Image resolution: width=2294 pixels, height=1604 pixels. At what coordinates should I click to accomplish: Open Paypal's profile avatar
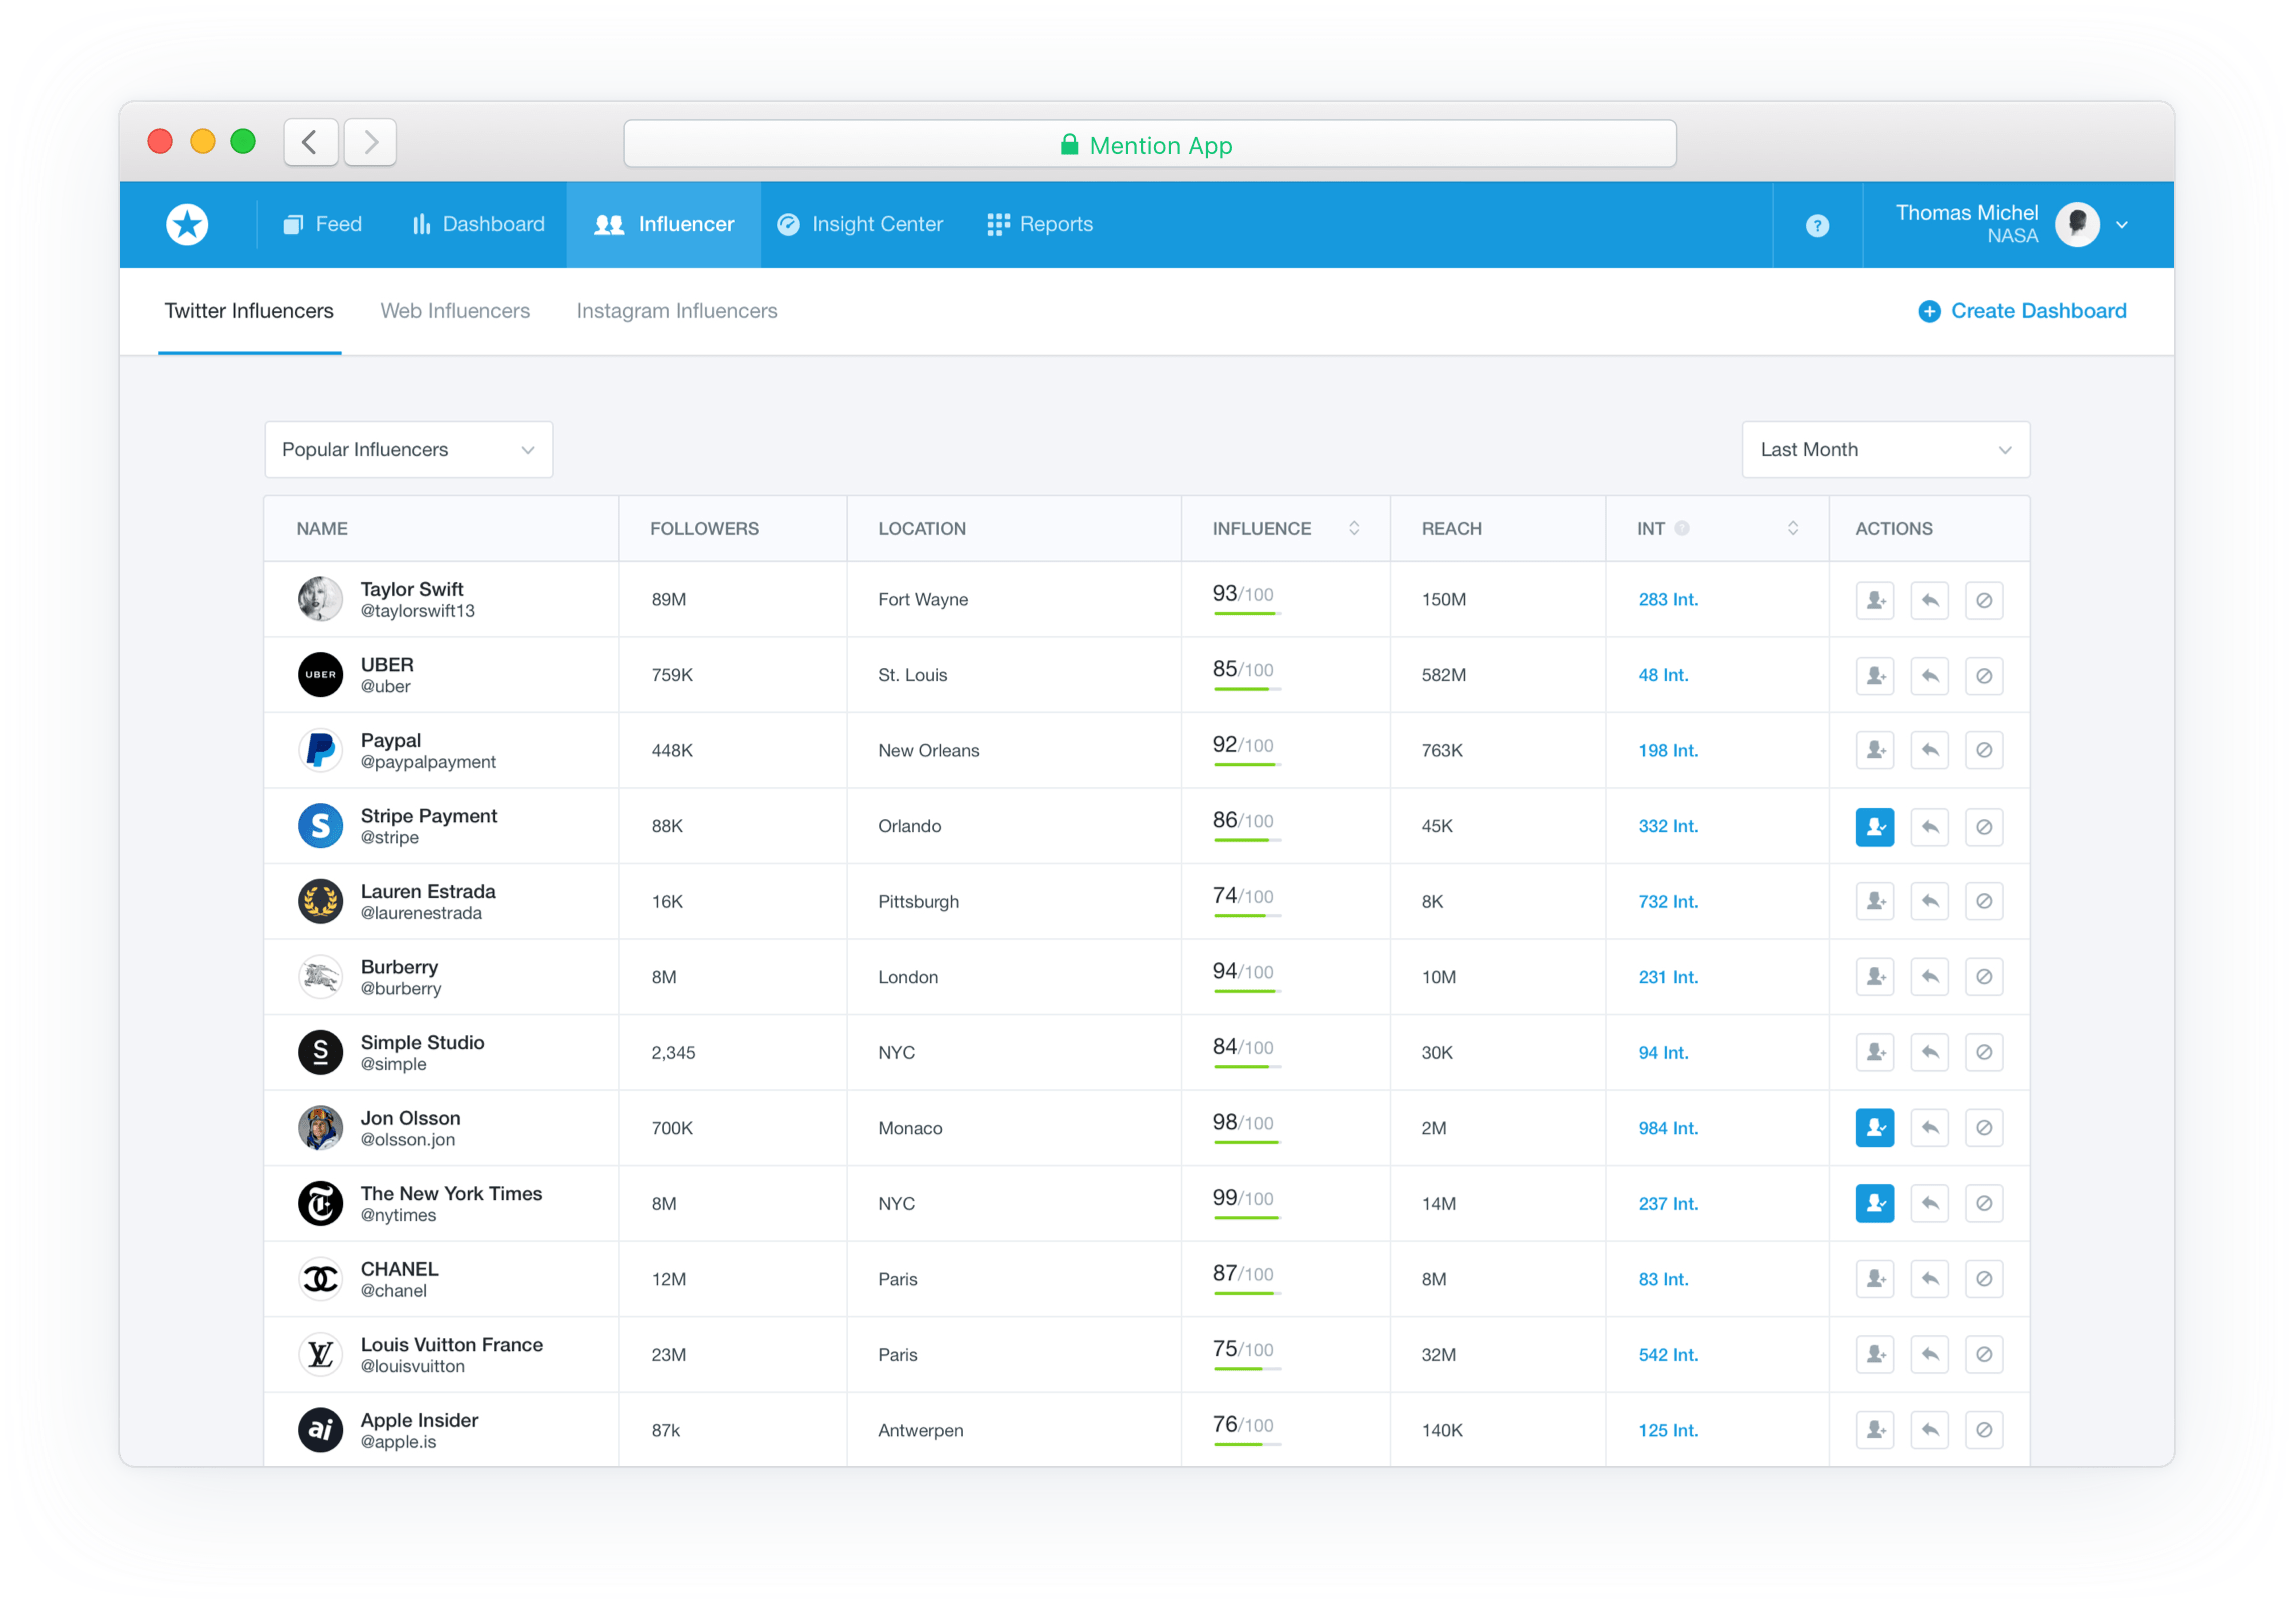[x=320, y=750]
